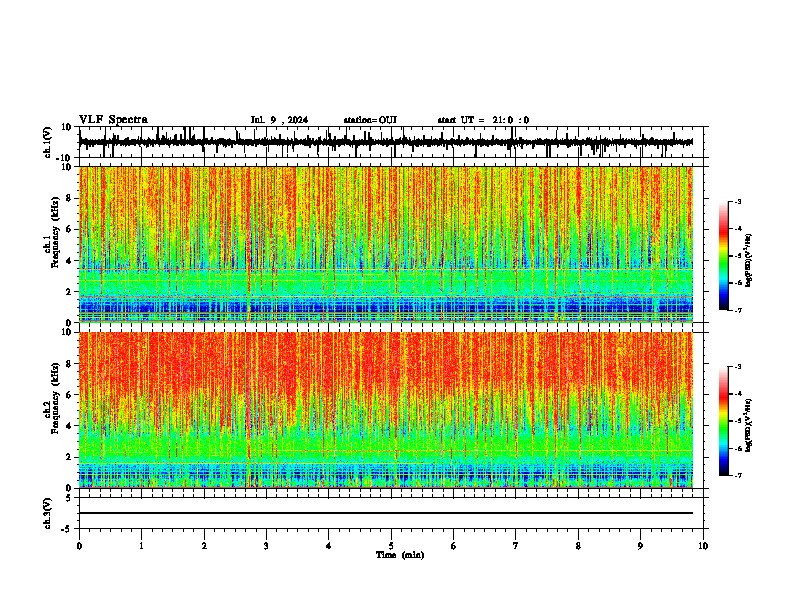792x612 pixels.
Task: Click inside the ch.2 spectrogram panel
Action: pos(386,410)
